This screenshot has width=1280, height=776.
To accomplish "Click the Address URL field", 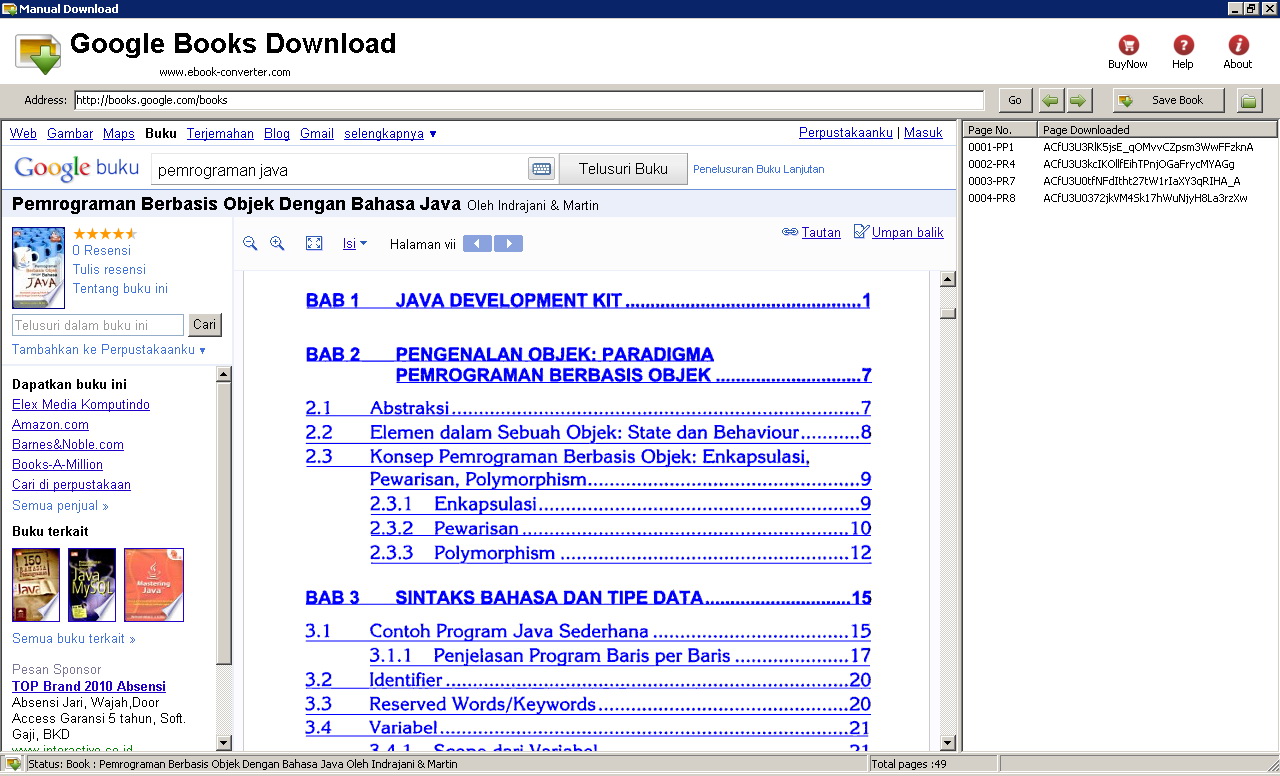I will (529, 100).
